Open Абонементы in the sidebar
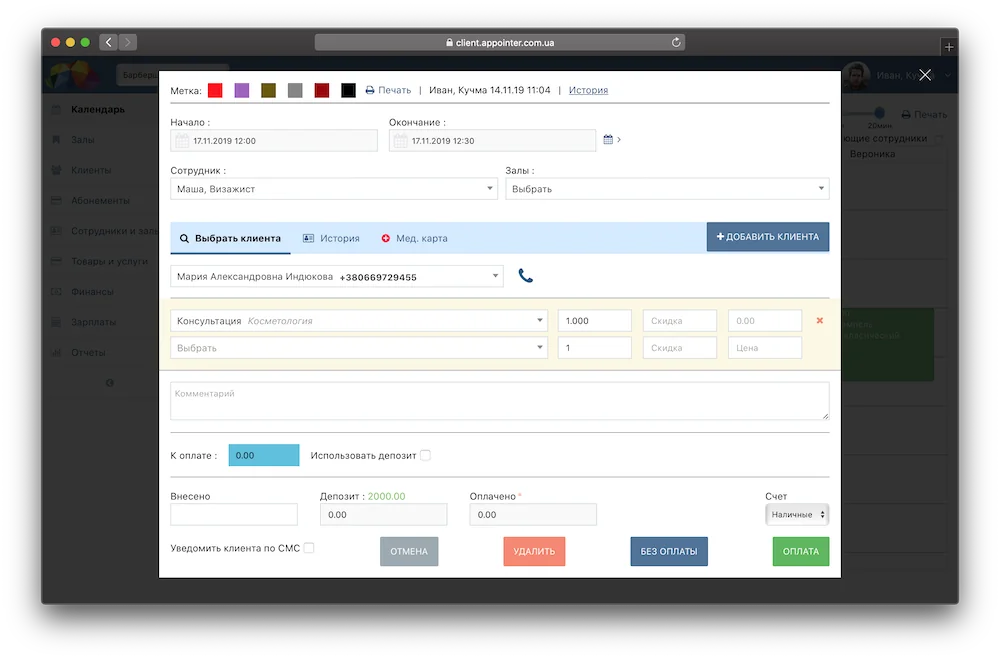Viewport: 1000px width, 659px height. tap(100, 200)
